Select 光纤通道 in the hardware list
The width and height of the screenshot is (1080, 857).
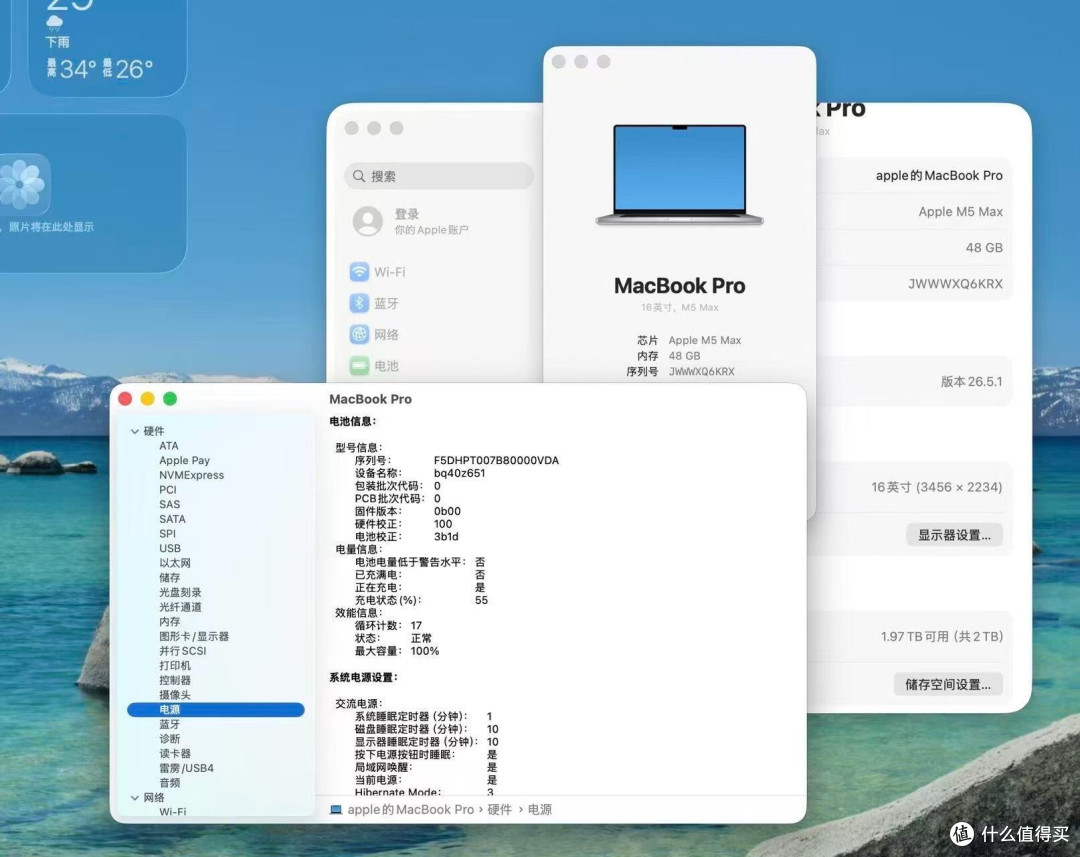coord(180,607)
